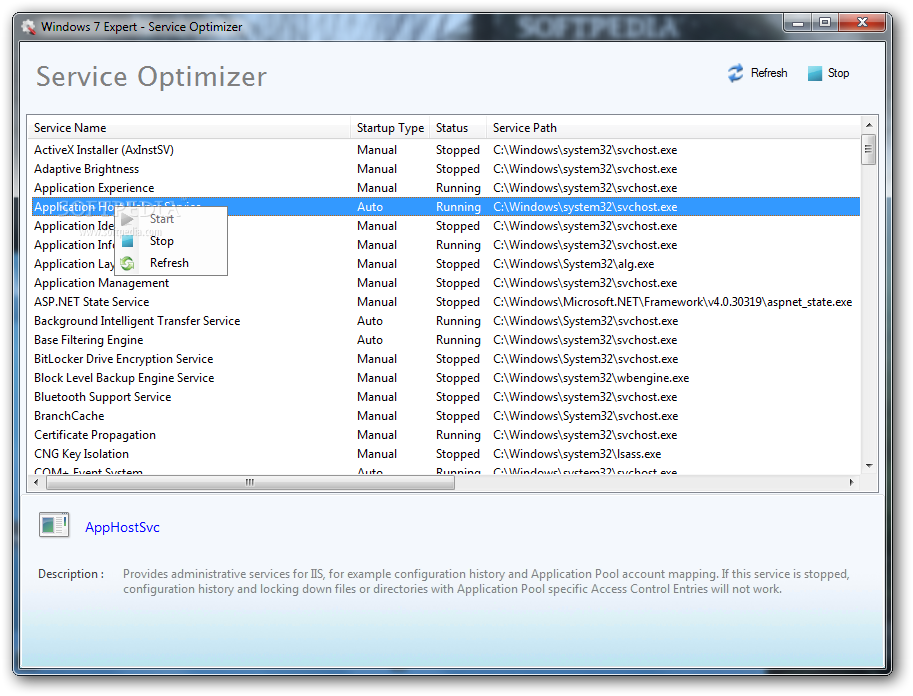
Task: Click the Stop square icon in context menu
Action: (x=128, y=241)
